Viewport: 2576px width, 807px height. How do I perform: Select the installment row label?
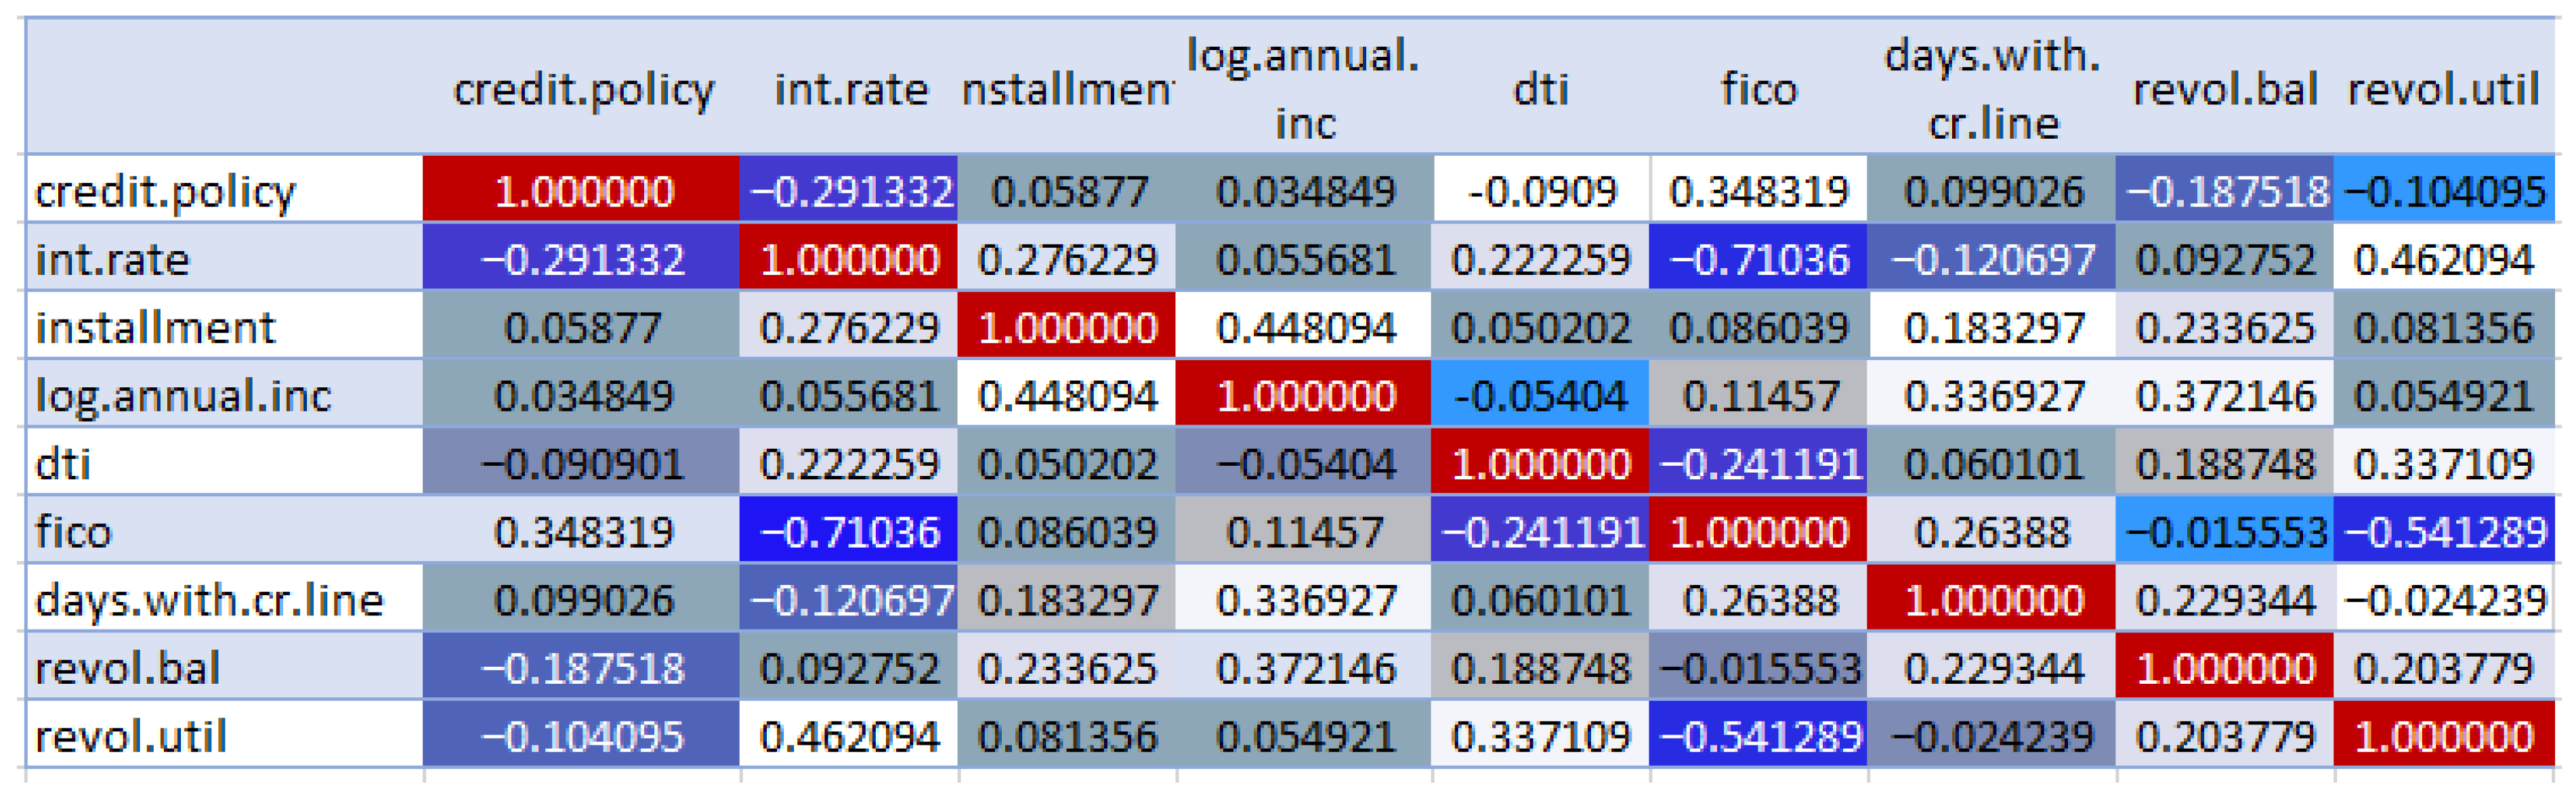click(155, 328)
